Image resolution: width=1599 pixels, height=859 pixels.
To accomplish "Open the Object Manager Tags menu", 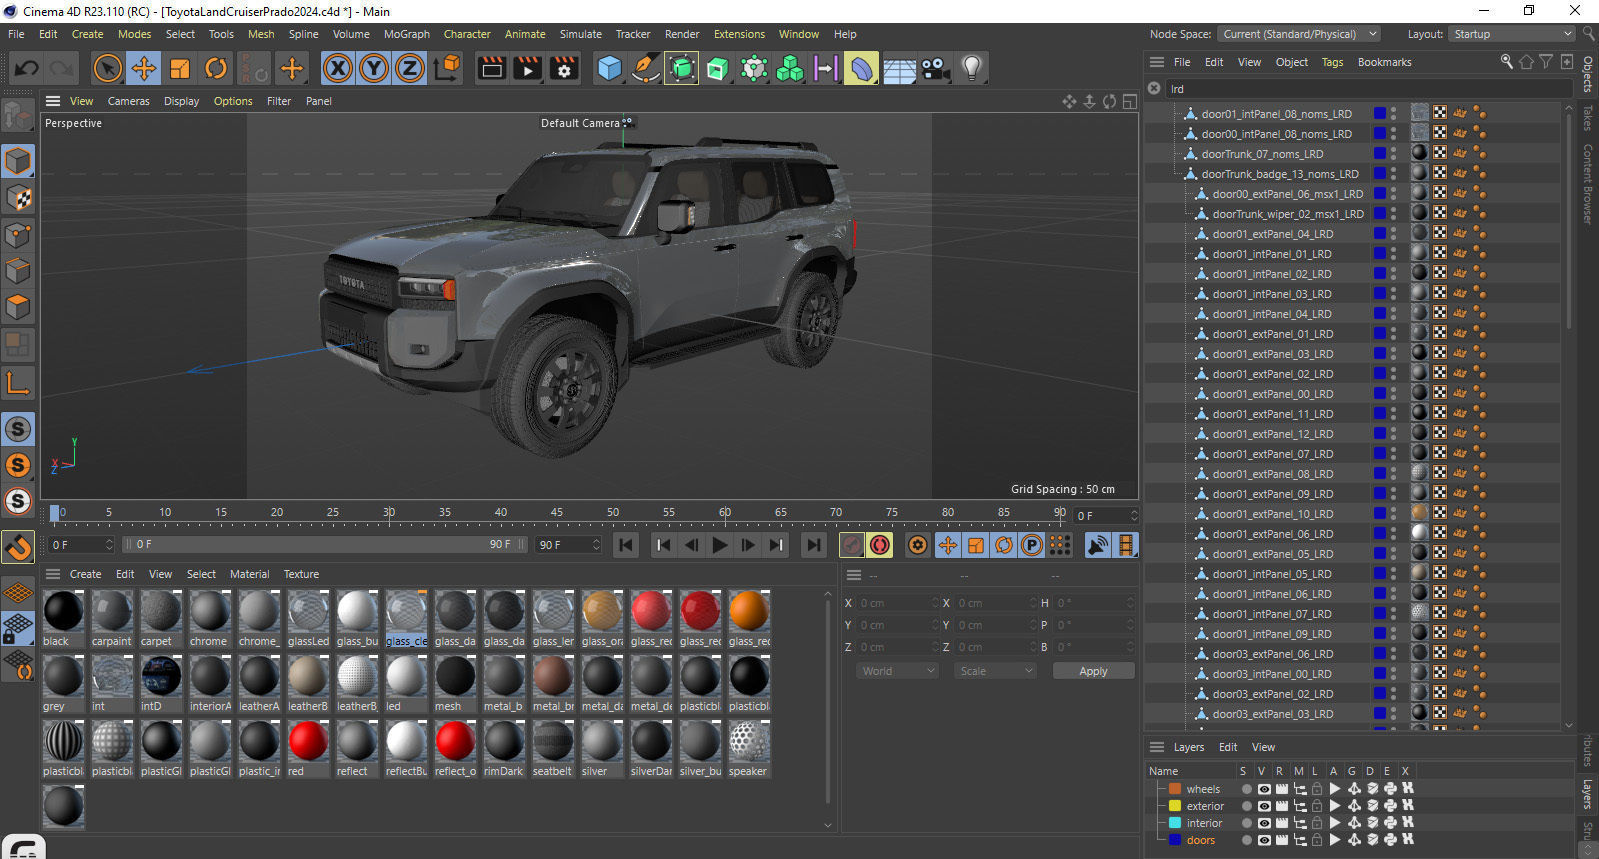I will pos(1333,62).
